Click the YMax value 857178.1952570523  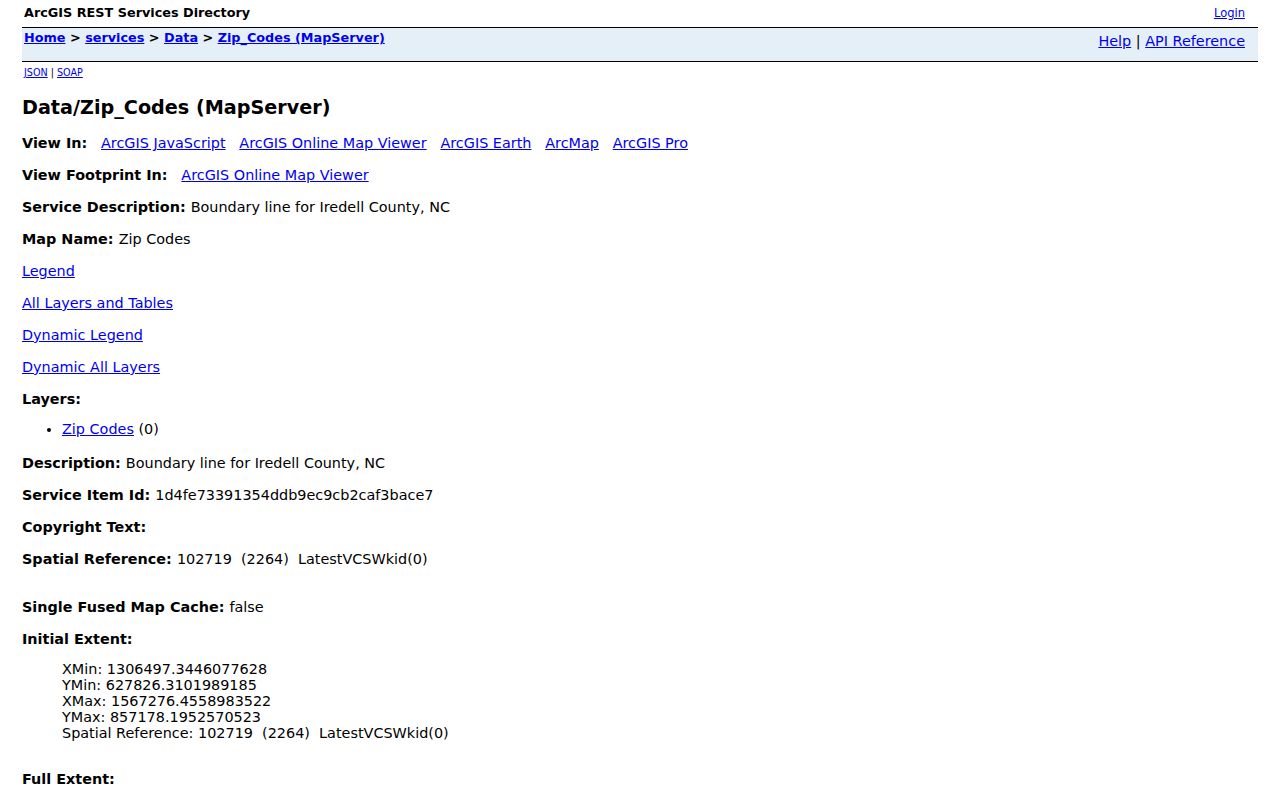point(185,717)
